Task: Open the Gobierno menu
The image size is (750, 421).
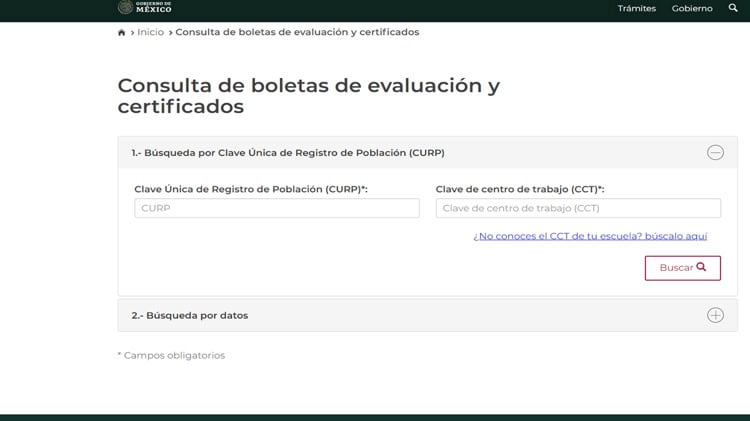Action: [692, 8]
